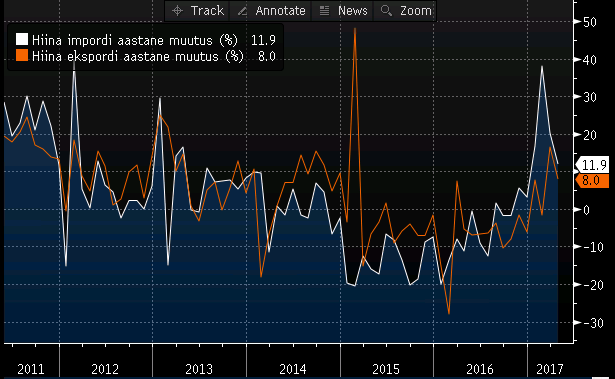Click white swatch for Hiina impordi series
The height and width of the screenshot is (379, 615).
click(22, 40)
